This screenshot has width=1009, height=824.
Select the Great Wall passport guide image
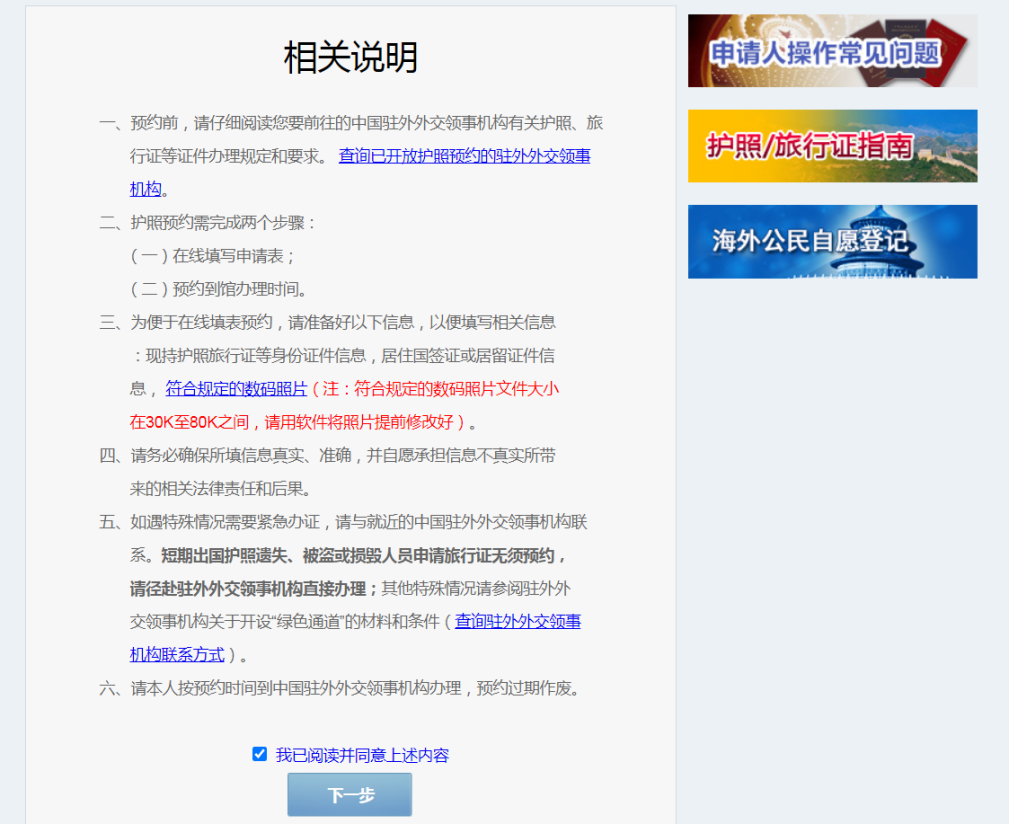(832, 145)
